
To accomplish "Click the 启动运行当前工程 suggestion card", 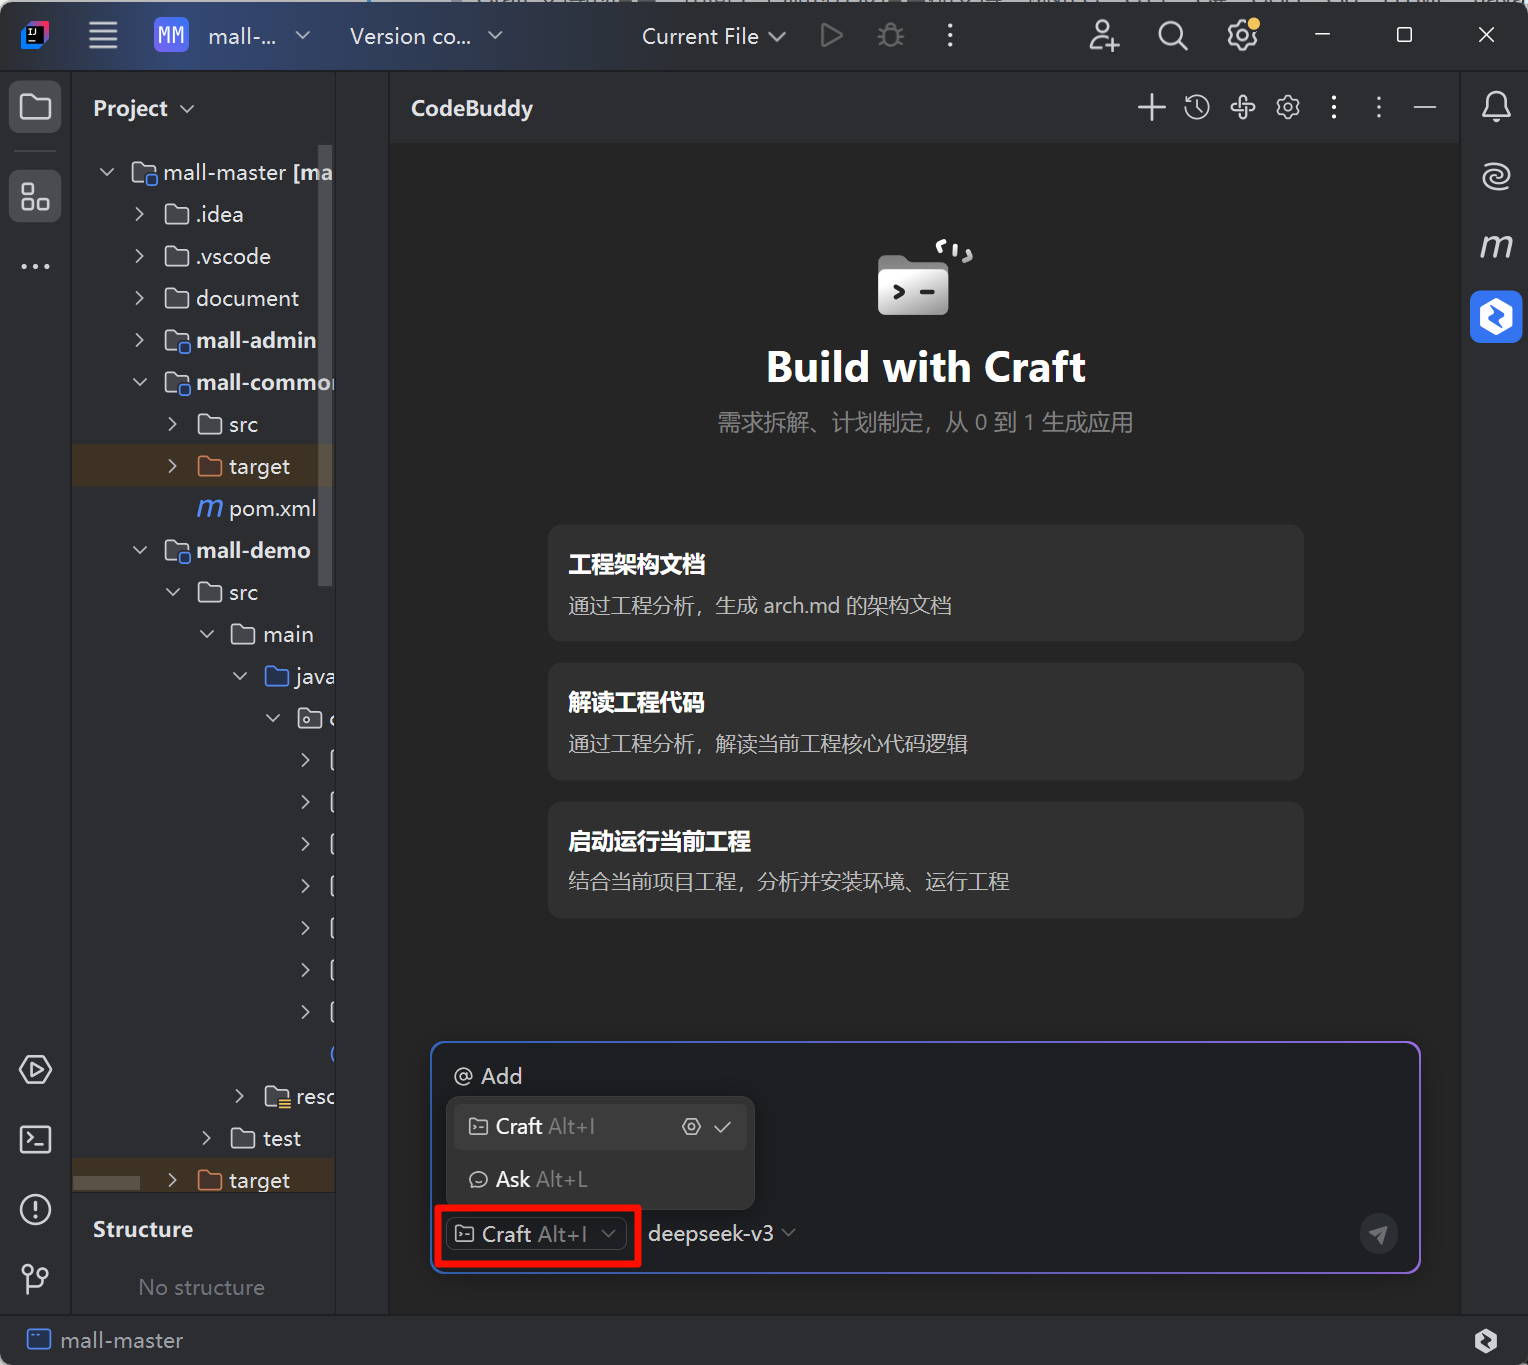I will click(x=925, y=860).
